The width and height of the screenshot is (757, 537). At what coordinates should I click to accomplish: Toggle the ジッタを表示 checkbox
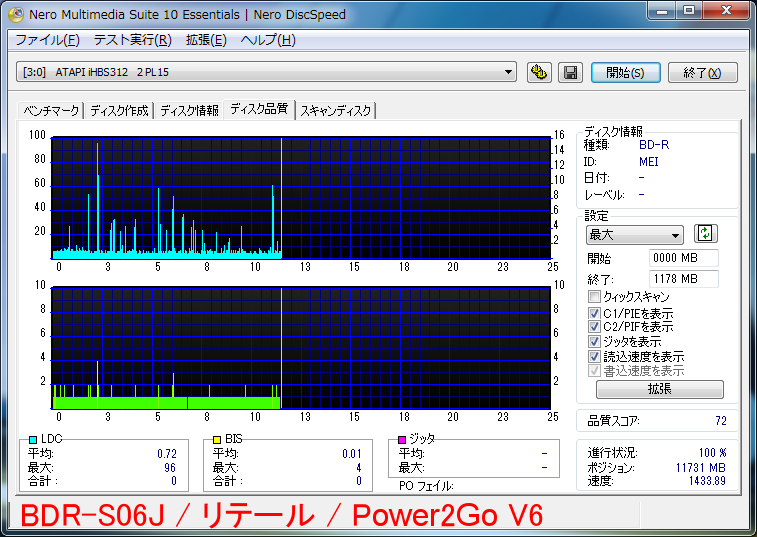[594, 341]
